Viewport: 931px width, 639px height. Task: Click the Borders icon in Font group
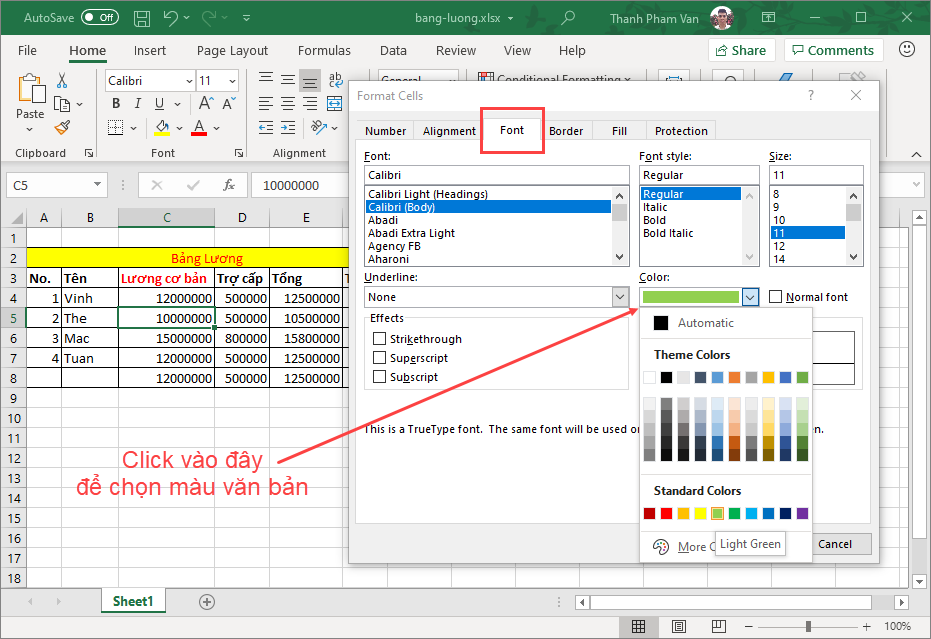[115, 127]
